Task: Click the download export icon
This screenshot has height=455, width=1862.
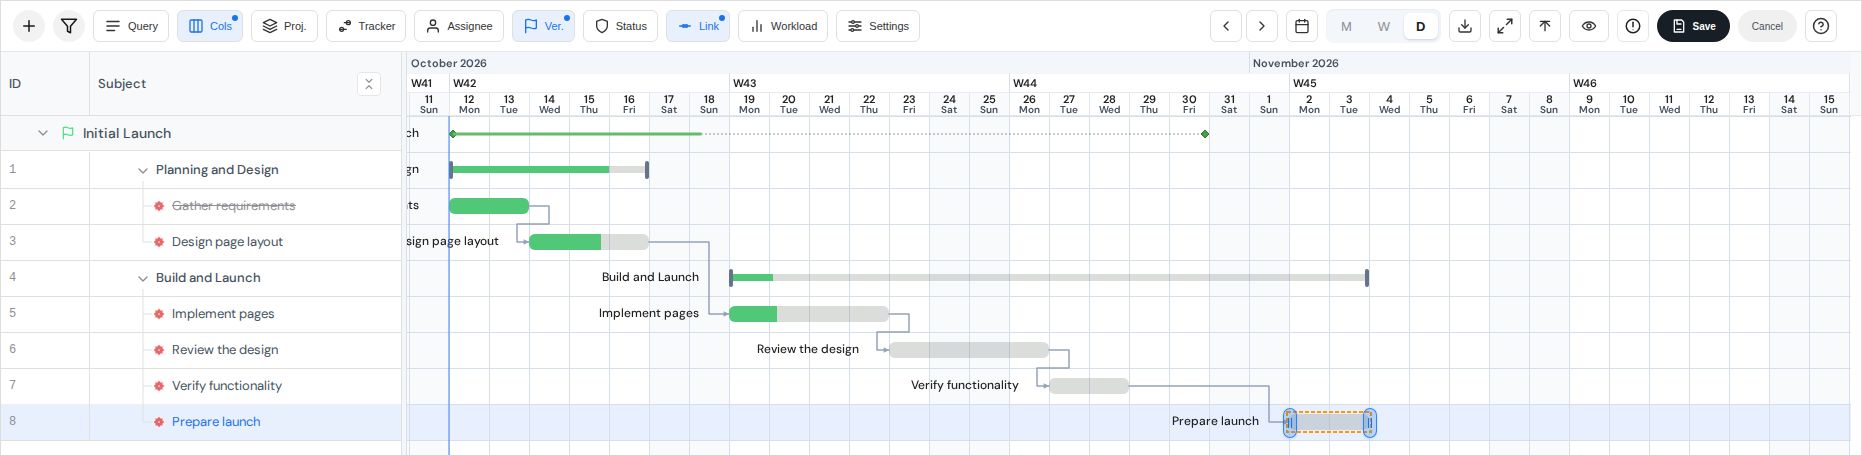Action: pyautogui.click(x=1465, y=26)
